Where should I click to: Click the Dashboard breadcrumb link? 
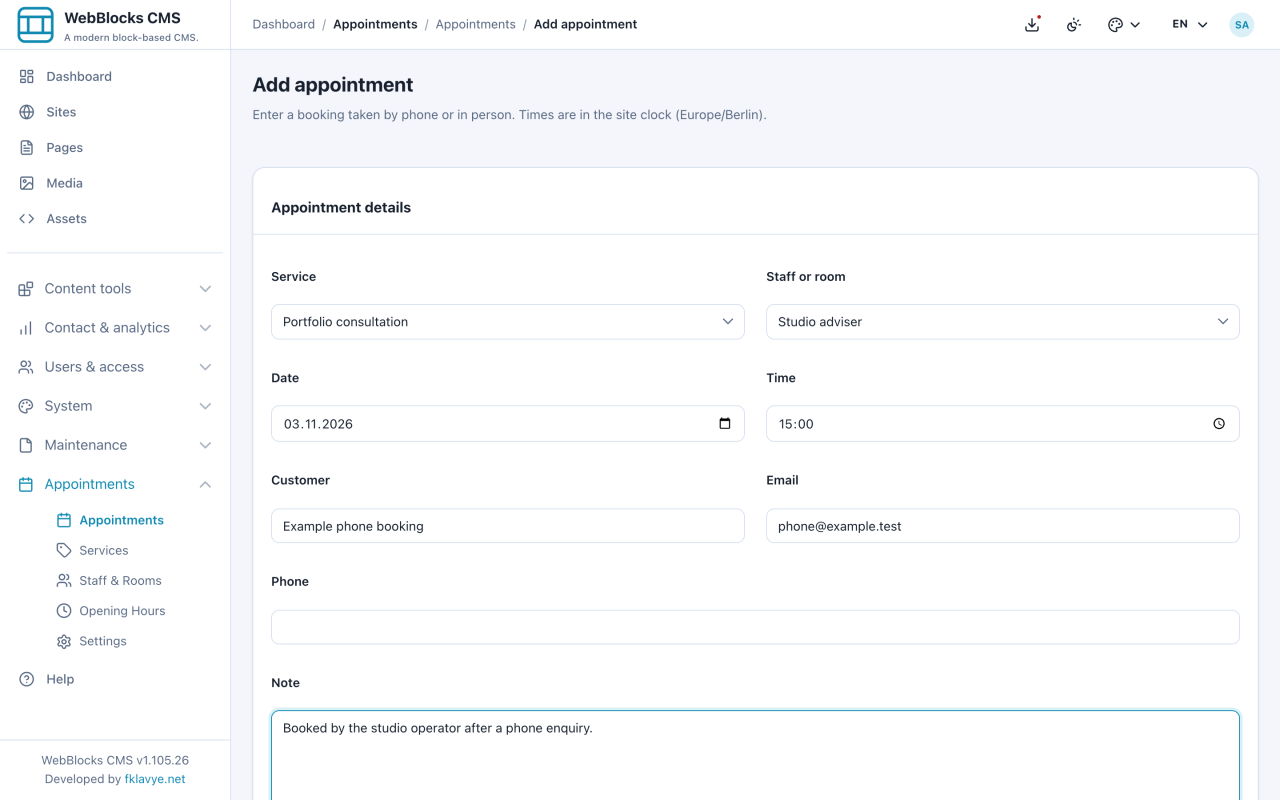coord(284,24)
